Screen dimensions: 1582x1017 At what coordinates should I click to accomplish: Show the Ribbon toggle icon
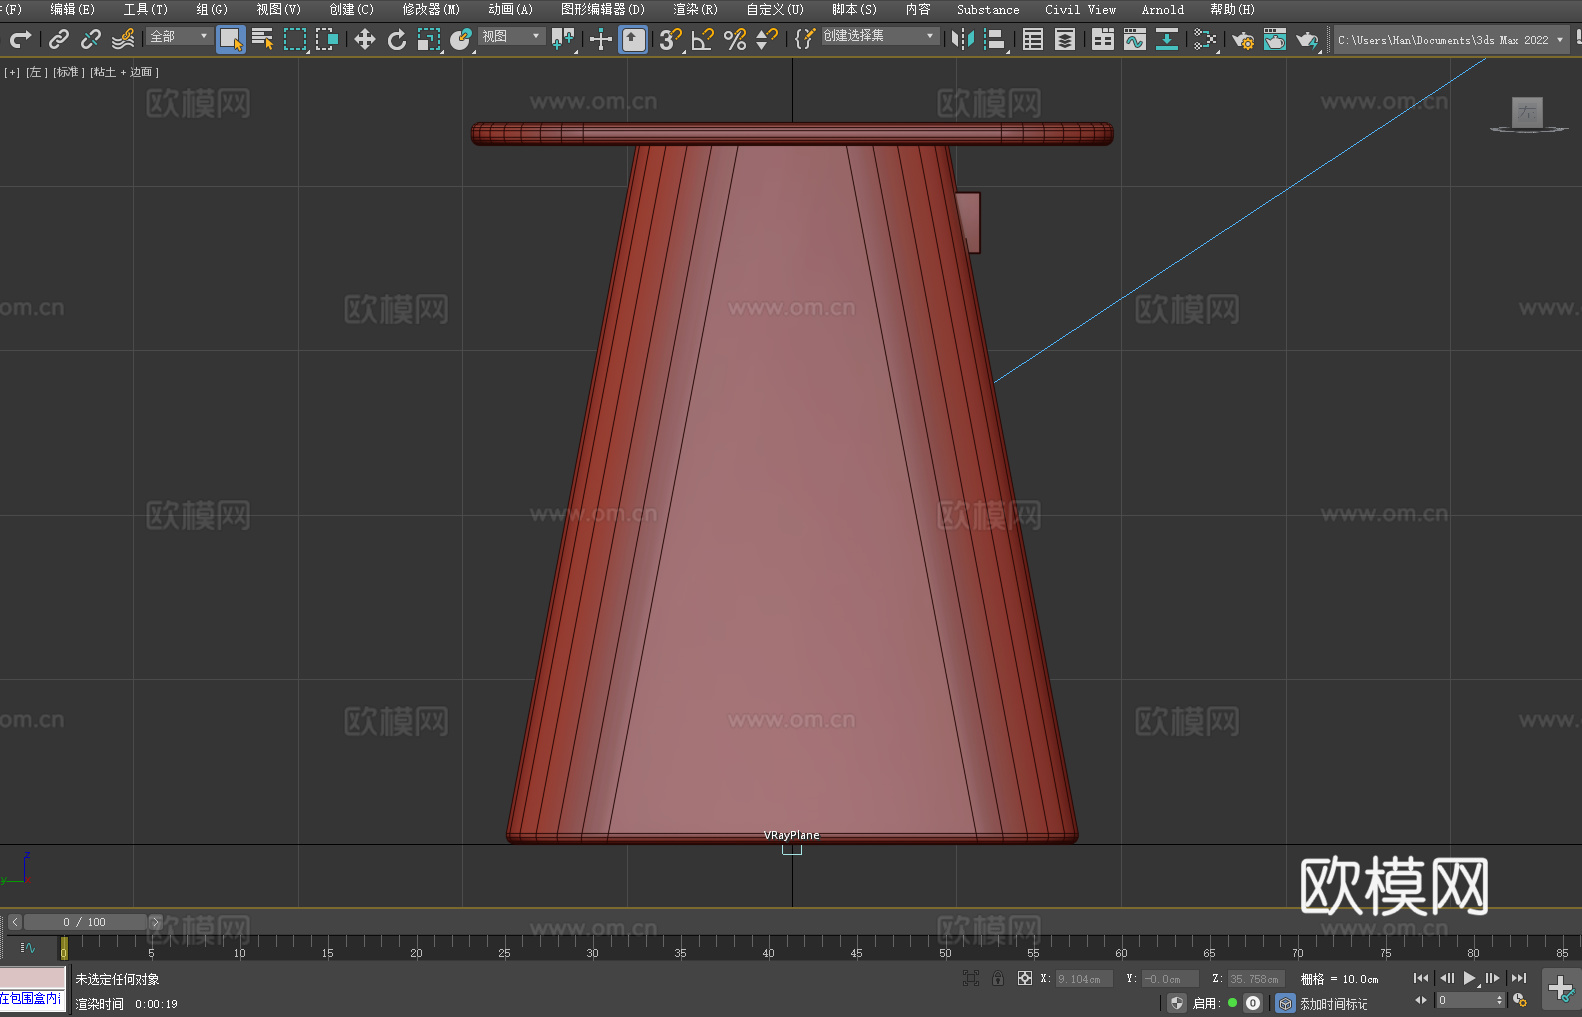(1103, 39)
